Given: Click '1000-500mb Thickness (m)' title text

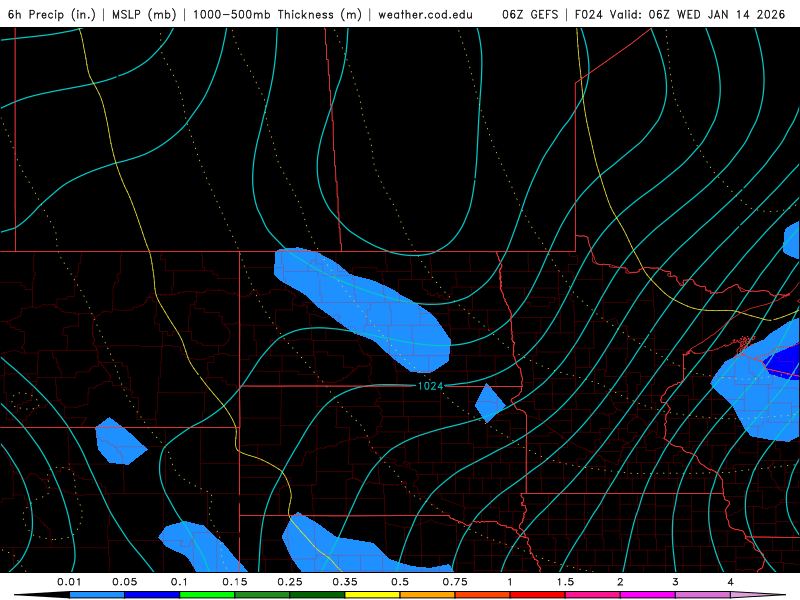Looking at the screenshot, I should pyautogui.click(x=277, y=14).
